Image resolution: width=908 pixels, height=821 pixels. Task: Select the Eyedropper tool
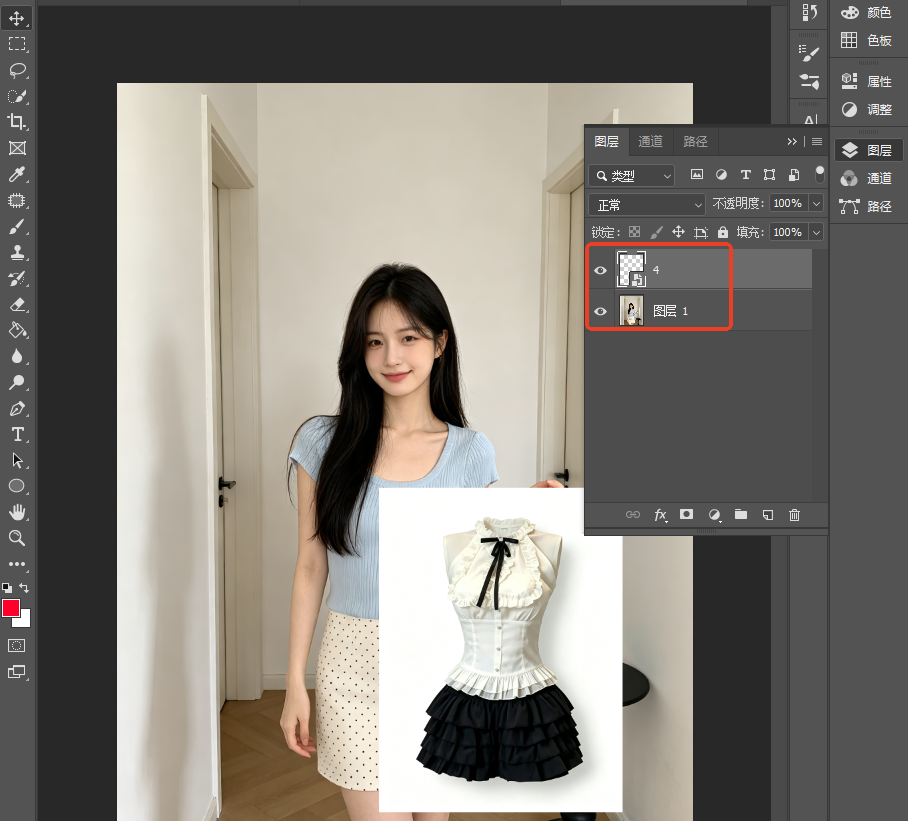pyautogui.click(x=17, y=174)
